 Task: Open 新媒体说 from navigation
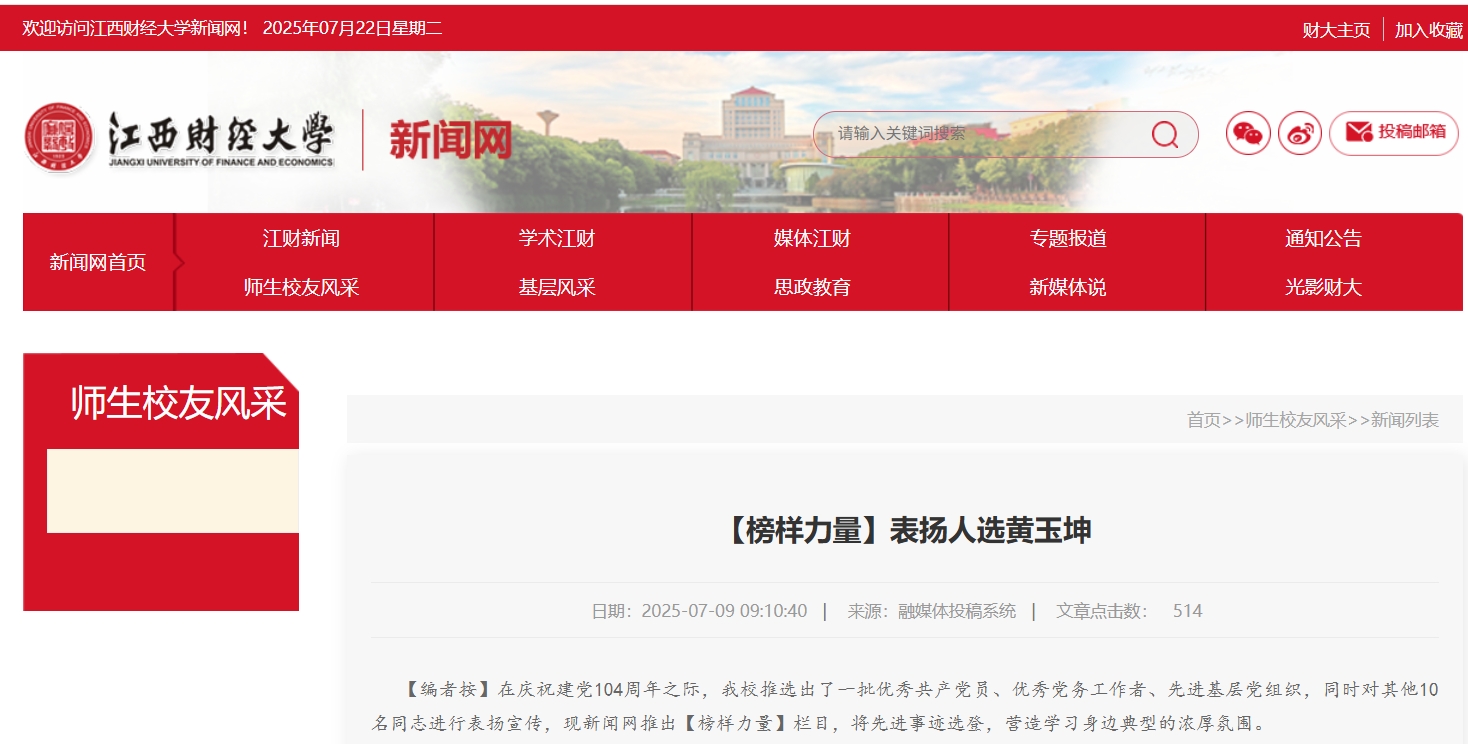[1068, 287]
